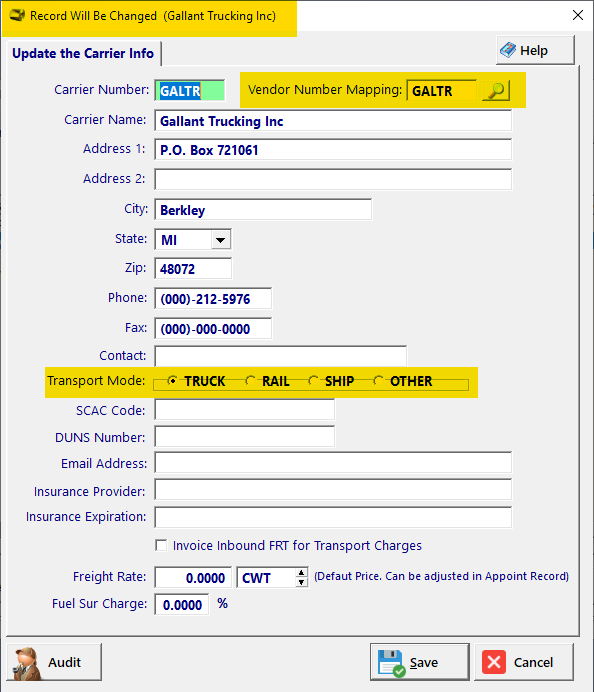Image resolution: width=594 pixels, height=692 pixels.
Task: Click the Phone field
Action: [x=213, y=299]
